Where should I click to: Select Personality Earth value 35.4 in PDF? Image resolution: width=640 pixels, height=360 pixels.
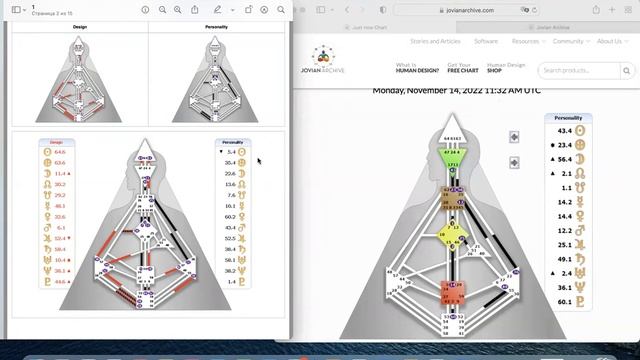click(230, 162)
